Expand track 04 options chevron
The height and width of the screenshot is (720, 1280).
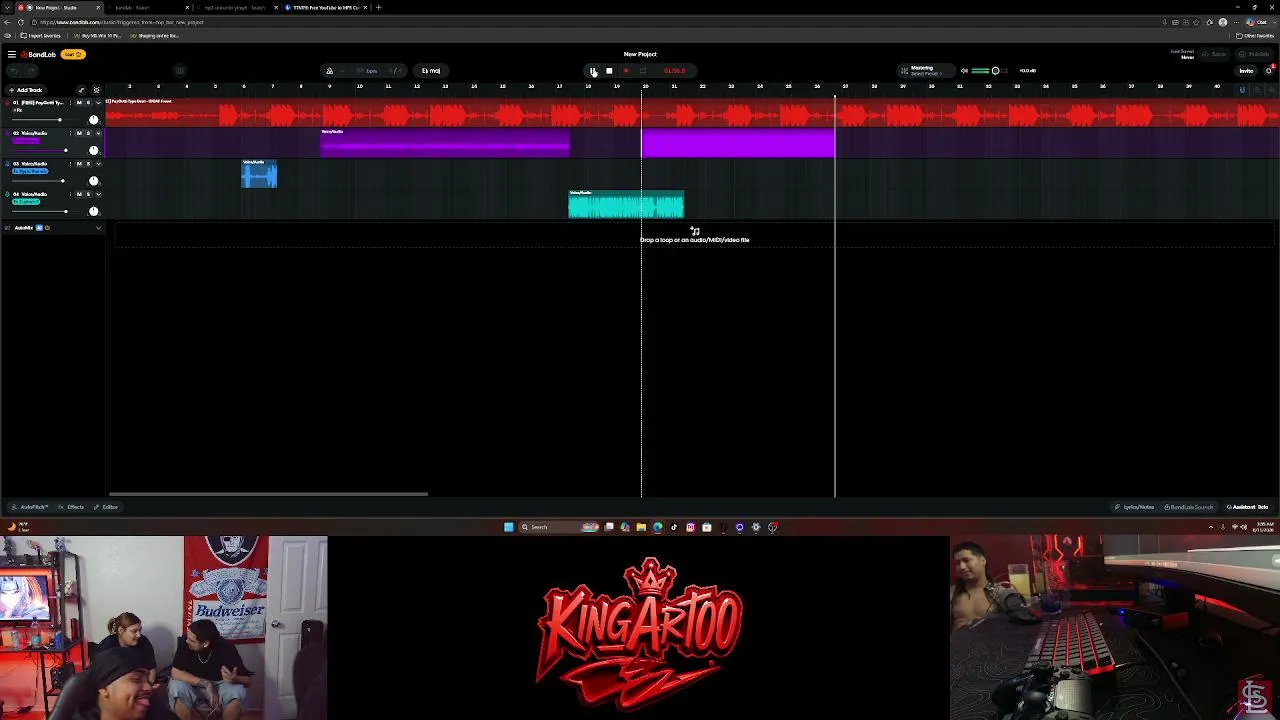coord(98,194)
